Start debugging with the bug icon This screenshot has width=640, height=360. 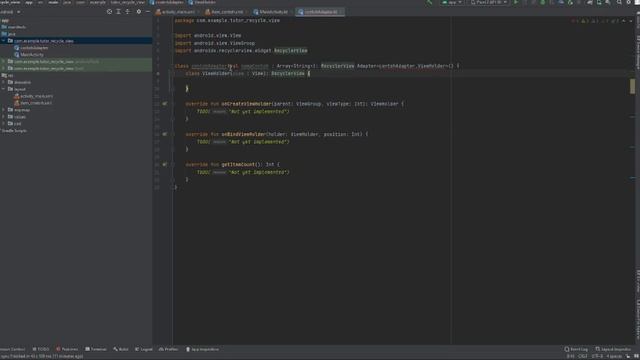point(542,2)
